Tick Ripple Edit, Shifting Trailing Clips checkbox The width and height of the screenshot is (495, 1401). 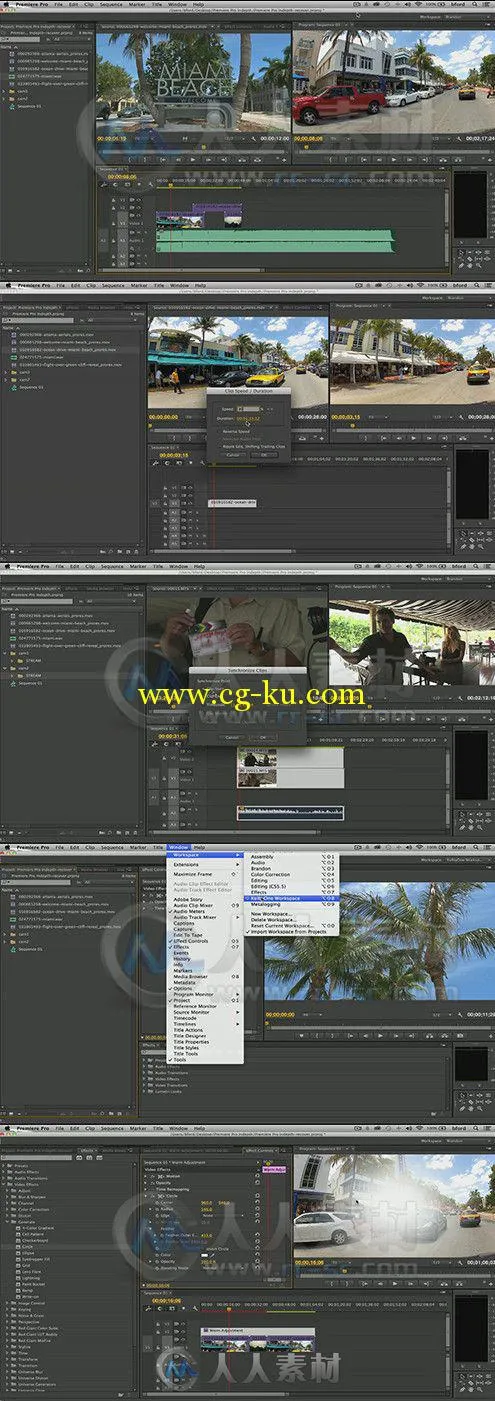click(220, 445)
